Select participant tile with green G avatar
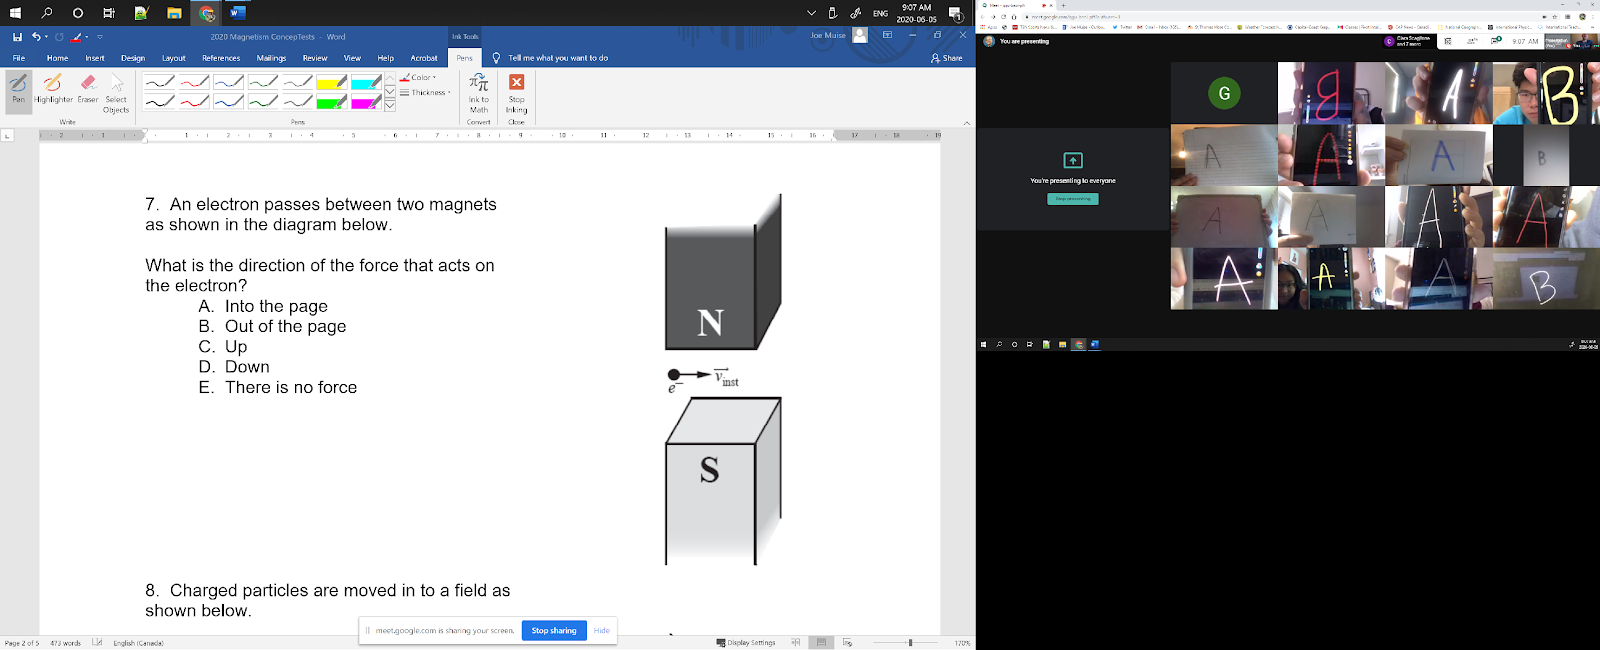The width and height of the screenshot is (1600, 650). pyautogui.click(x=1224, y=93)
